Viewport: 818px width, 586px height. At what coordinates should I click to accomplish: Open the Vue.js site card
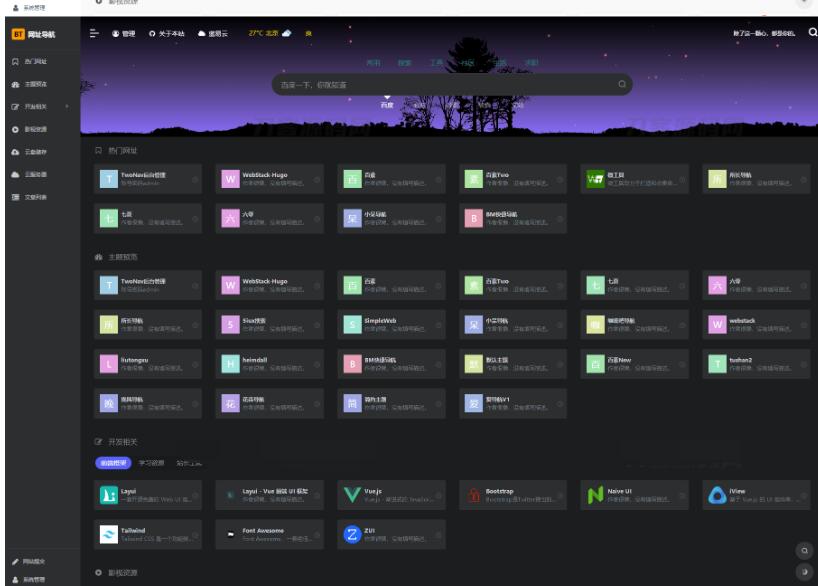pos(391,495)
